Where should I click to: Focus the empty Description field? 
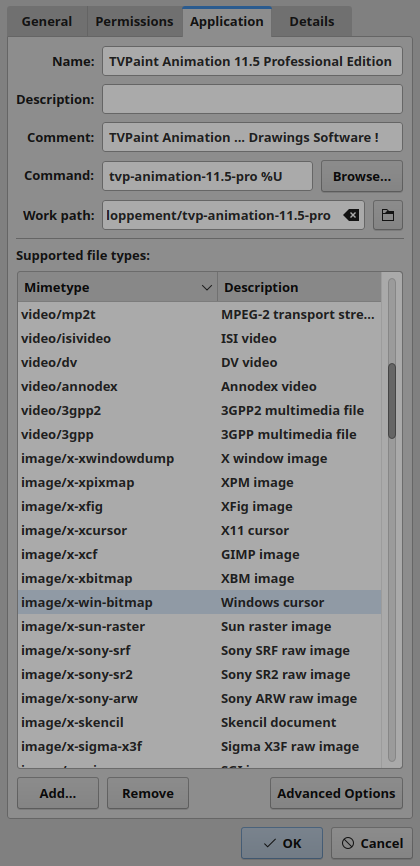pos(252,99)
